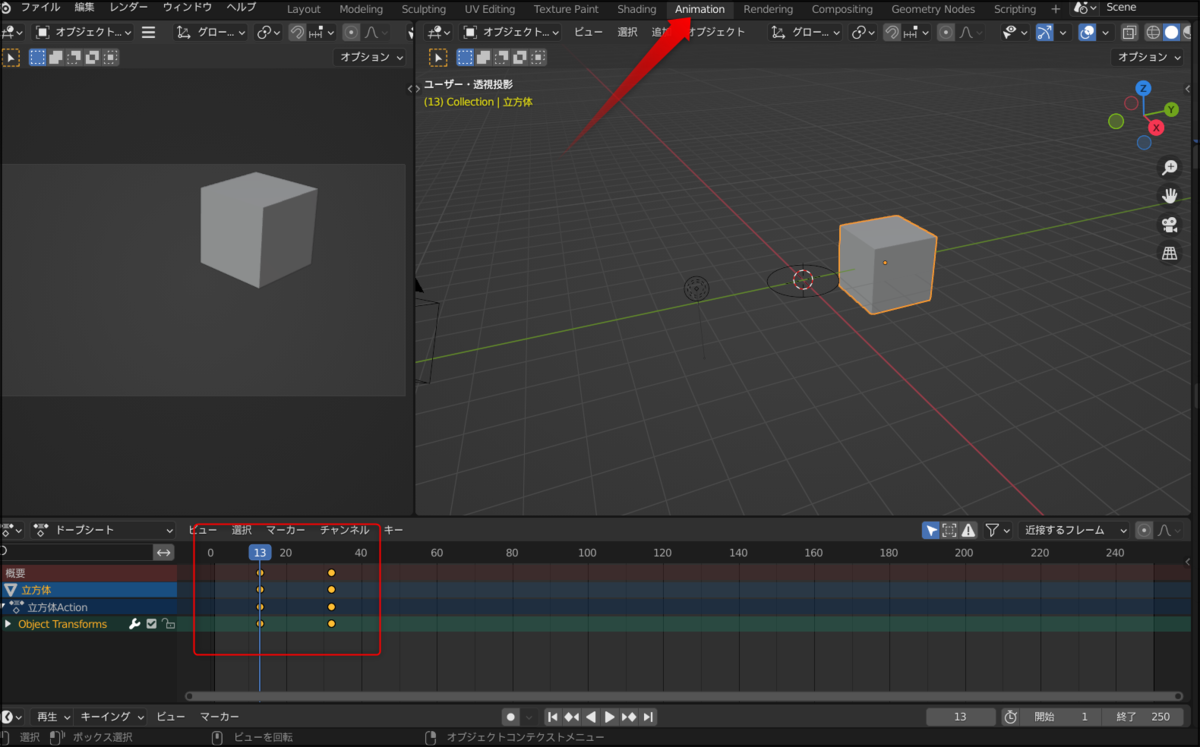This screenshot has height=747, width=1200.
Task: Open the 近接するフレーム snapping dropdown
Action: 1075,530
